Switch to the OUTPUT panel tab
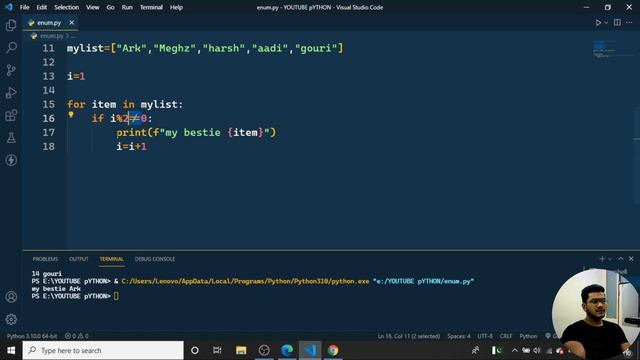The image size is (640, 360). (79, 259)
